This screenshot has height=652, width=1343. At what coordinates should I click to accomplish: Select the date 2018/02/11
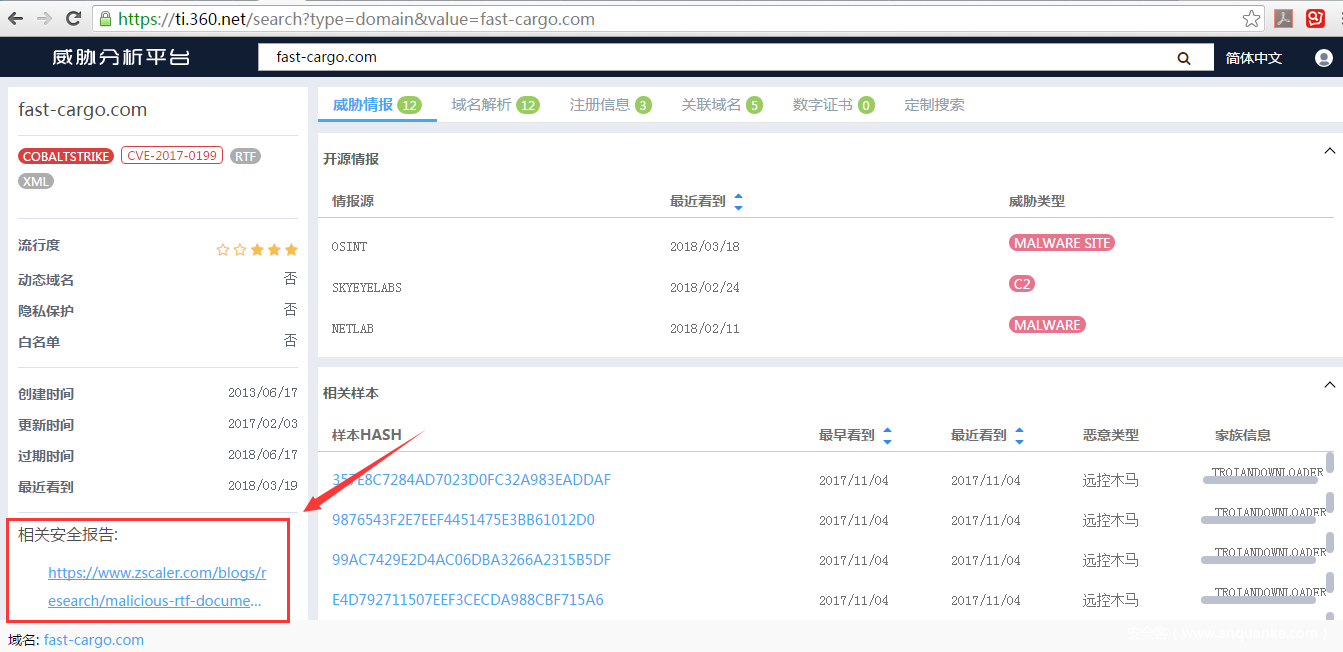pos(705,329)
